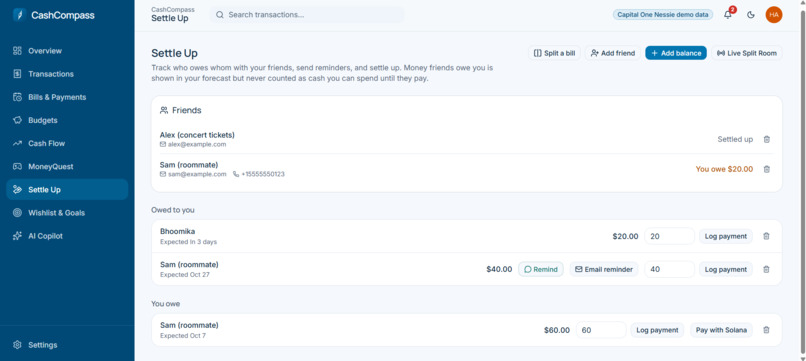The image size is (806, 361).
Task: Send Remind message to Sam
Action: (541, 269)
